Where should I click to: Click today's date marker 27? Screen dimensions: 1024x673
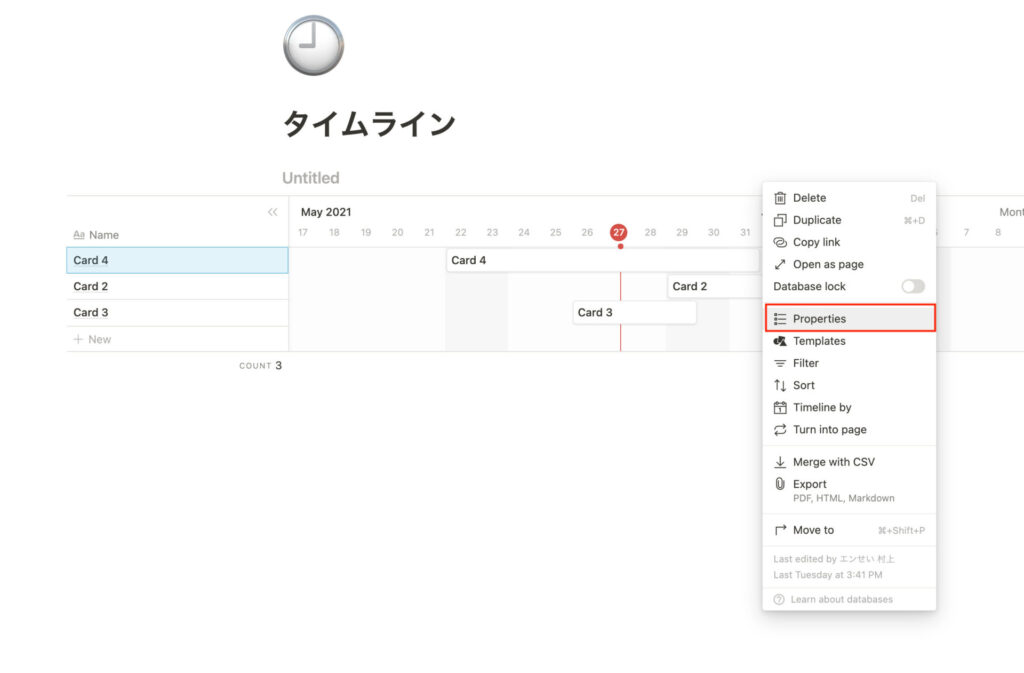(x=618, y=232)
